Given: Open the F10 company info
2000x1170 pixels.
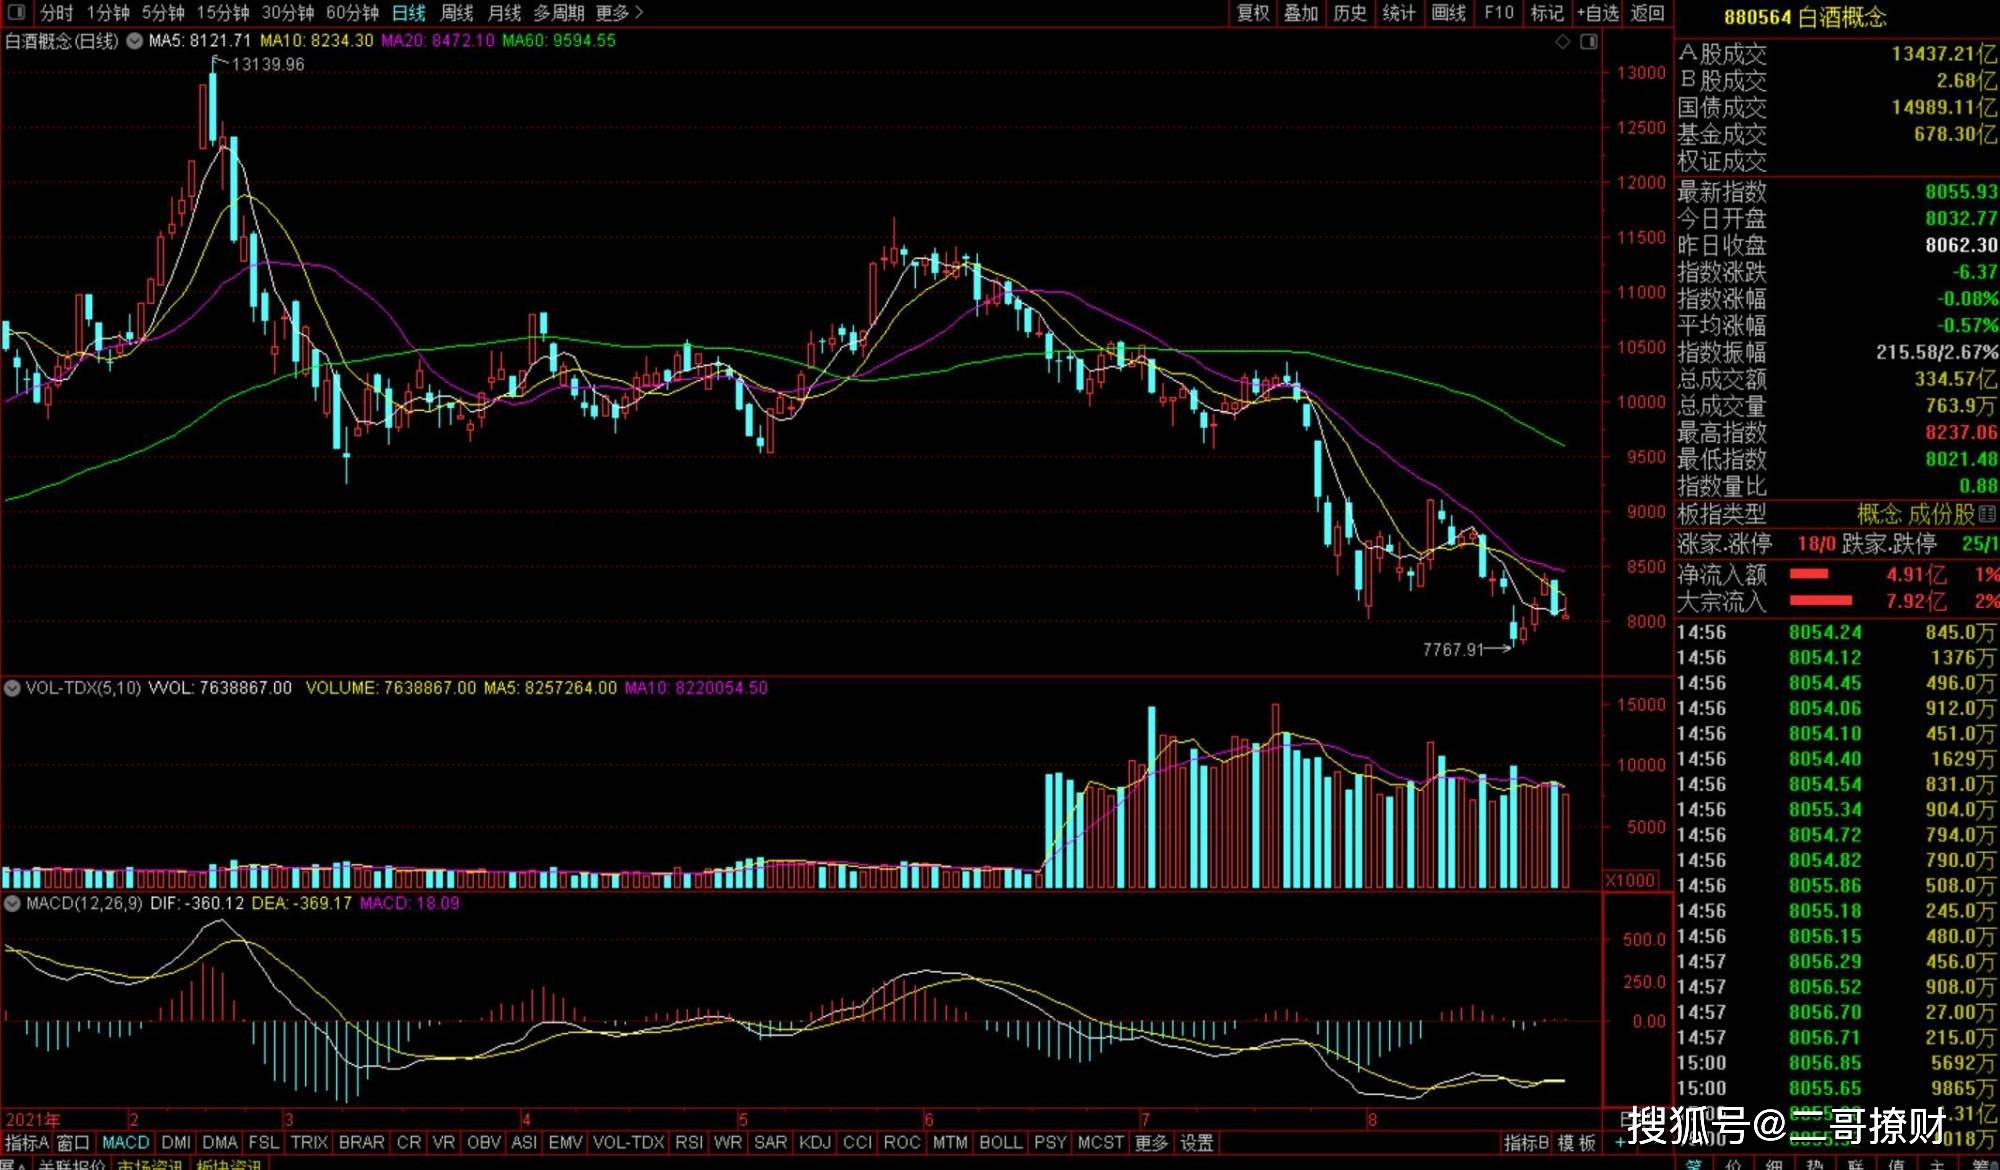Looking at the screenshot, I should 1499,13.
